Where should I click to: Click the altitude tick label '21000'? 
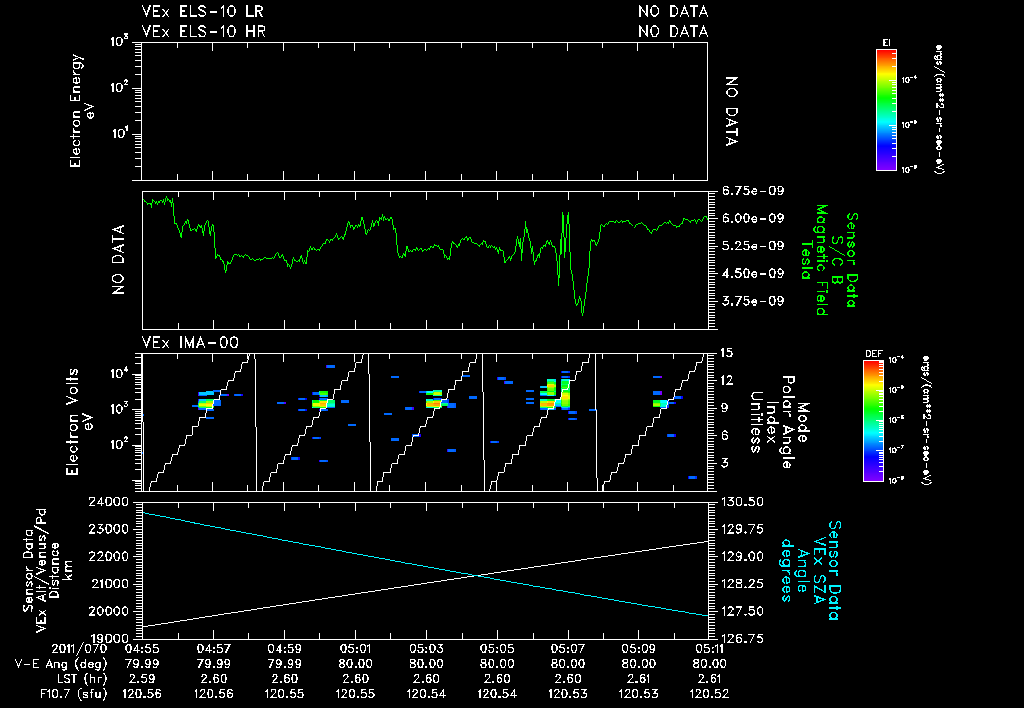[x=109, y=584]
